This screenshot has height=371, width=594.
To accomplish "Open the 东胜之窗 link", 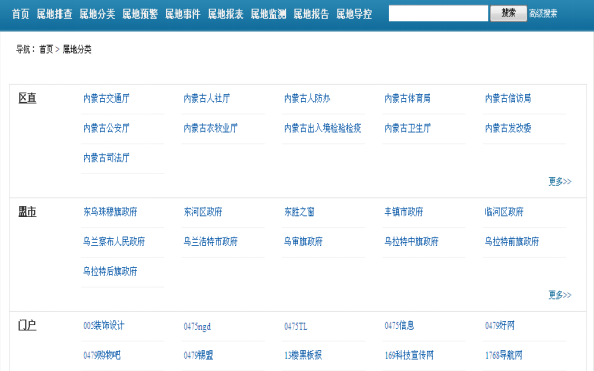I will point(299,211).
